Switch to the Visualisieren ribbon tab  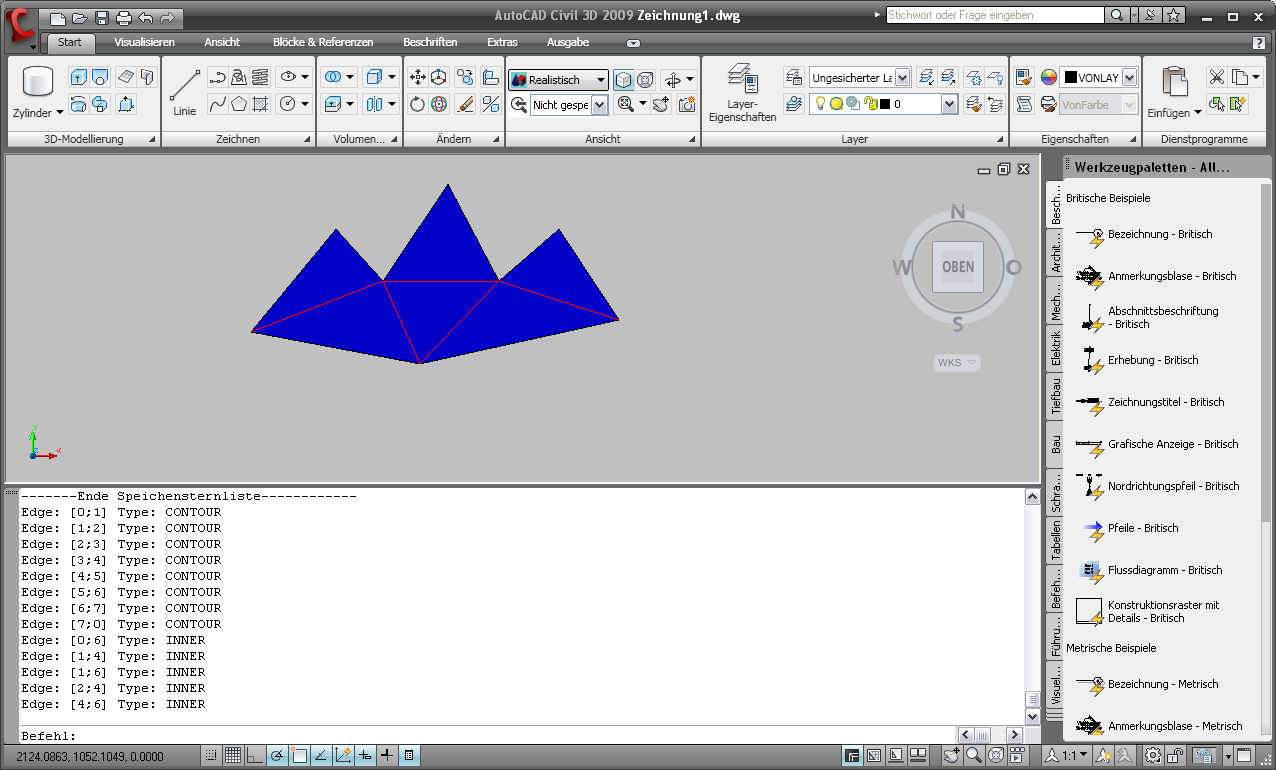tap(144, 42)
